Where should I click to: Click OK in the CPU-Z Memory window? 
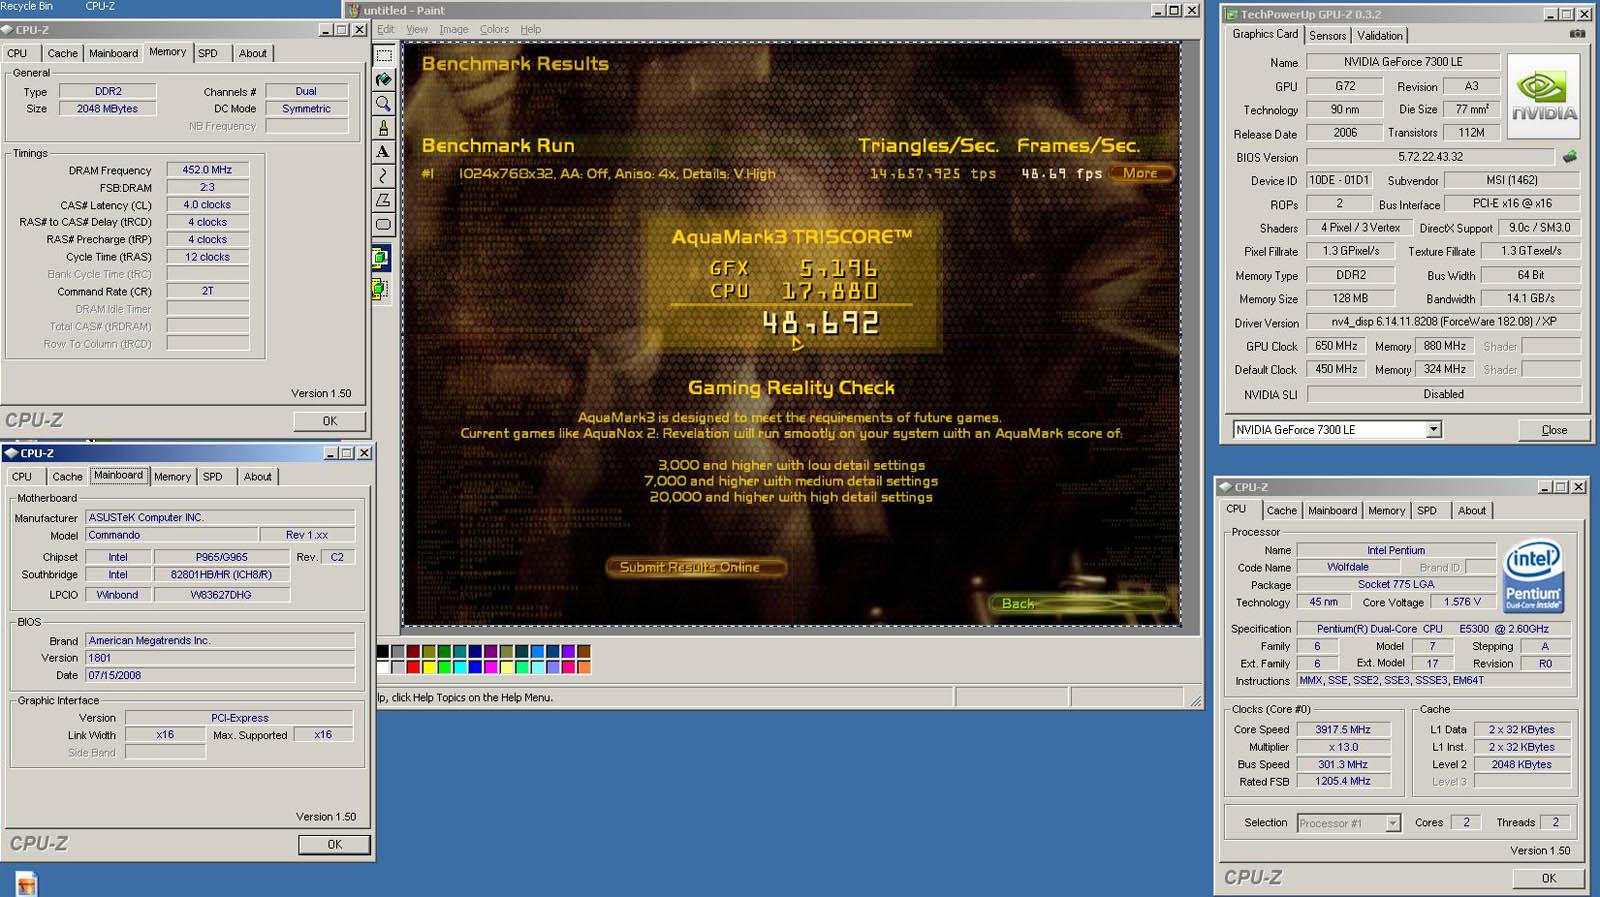point(330,421)
